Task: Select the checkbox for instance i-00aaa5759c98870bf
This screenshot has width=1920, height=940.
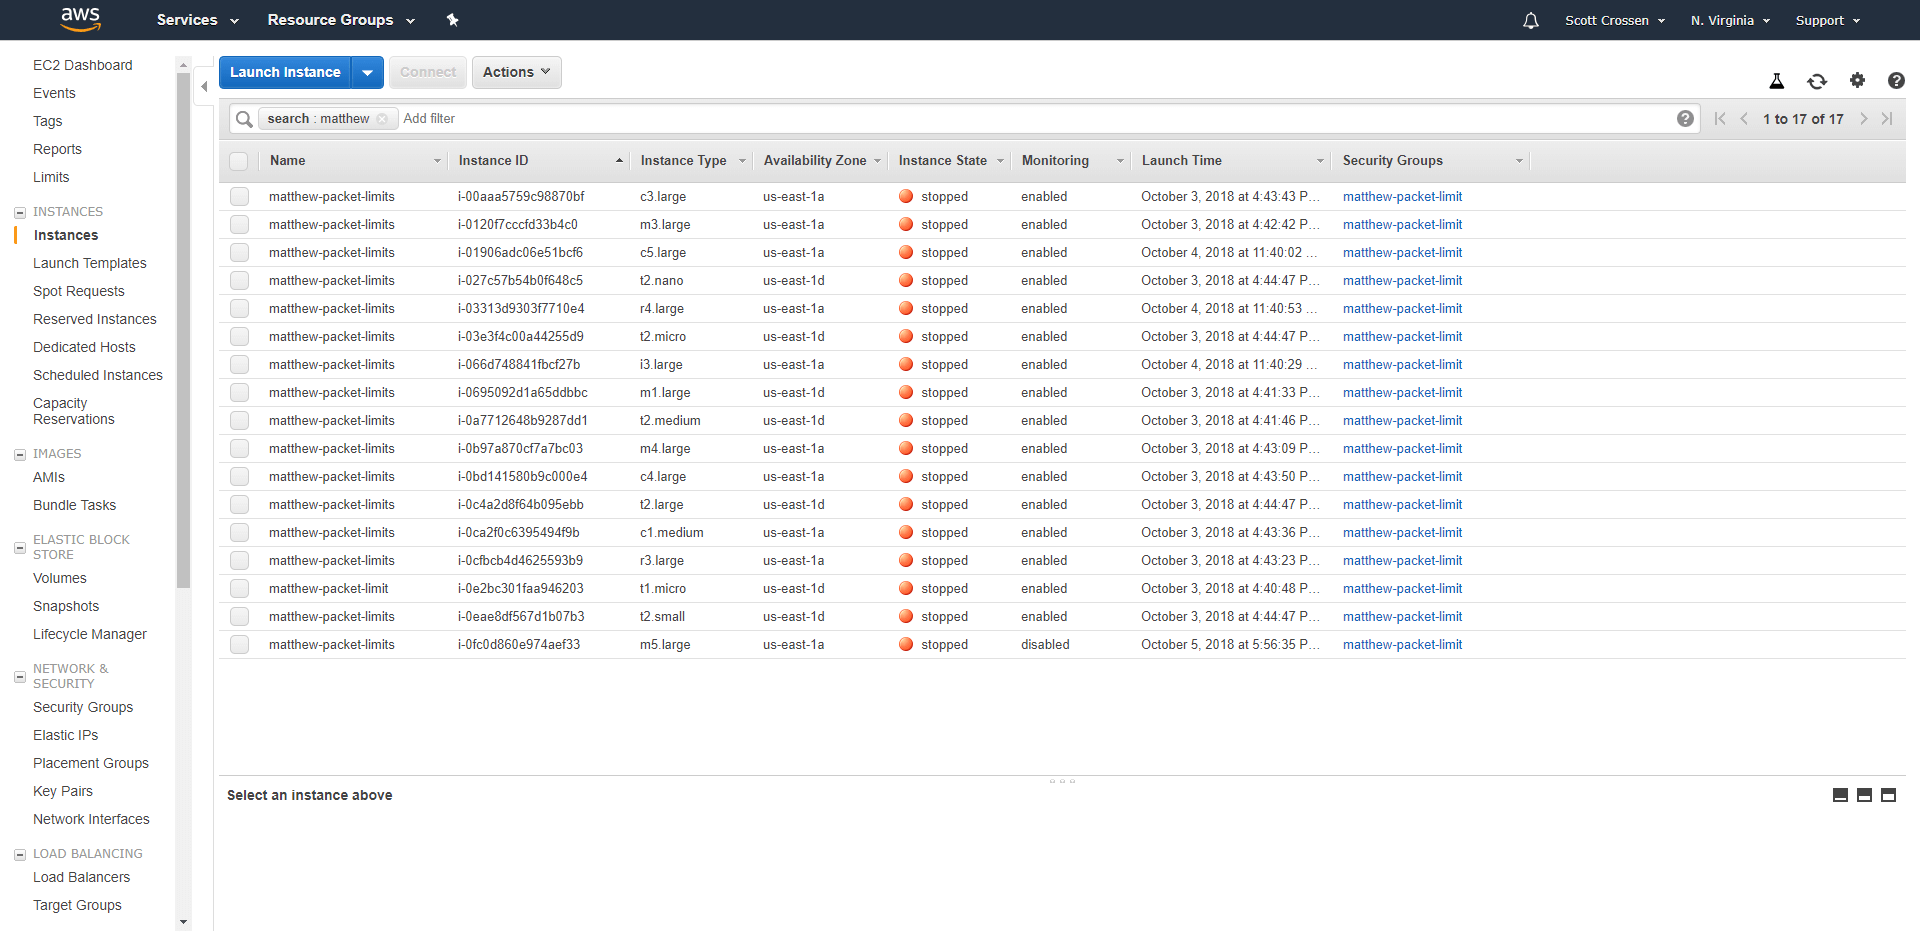Action: coord(239,196)
